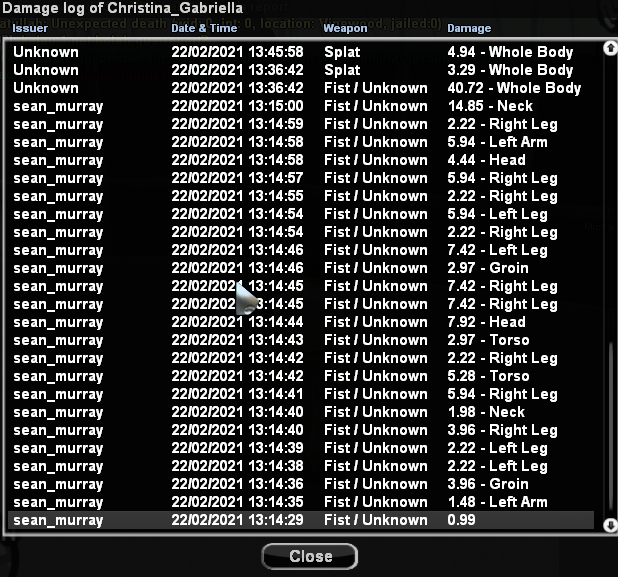618x577 pixels.
Task: Select the row with time 13:45:58
Action: pyautogui.click(x=301, y=52)
